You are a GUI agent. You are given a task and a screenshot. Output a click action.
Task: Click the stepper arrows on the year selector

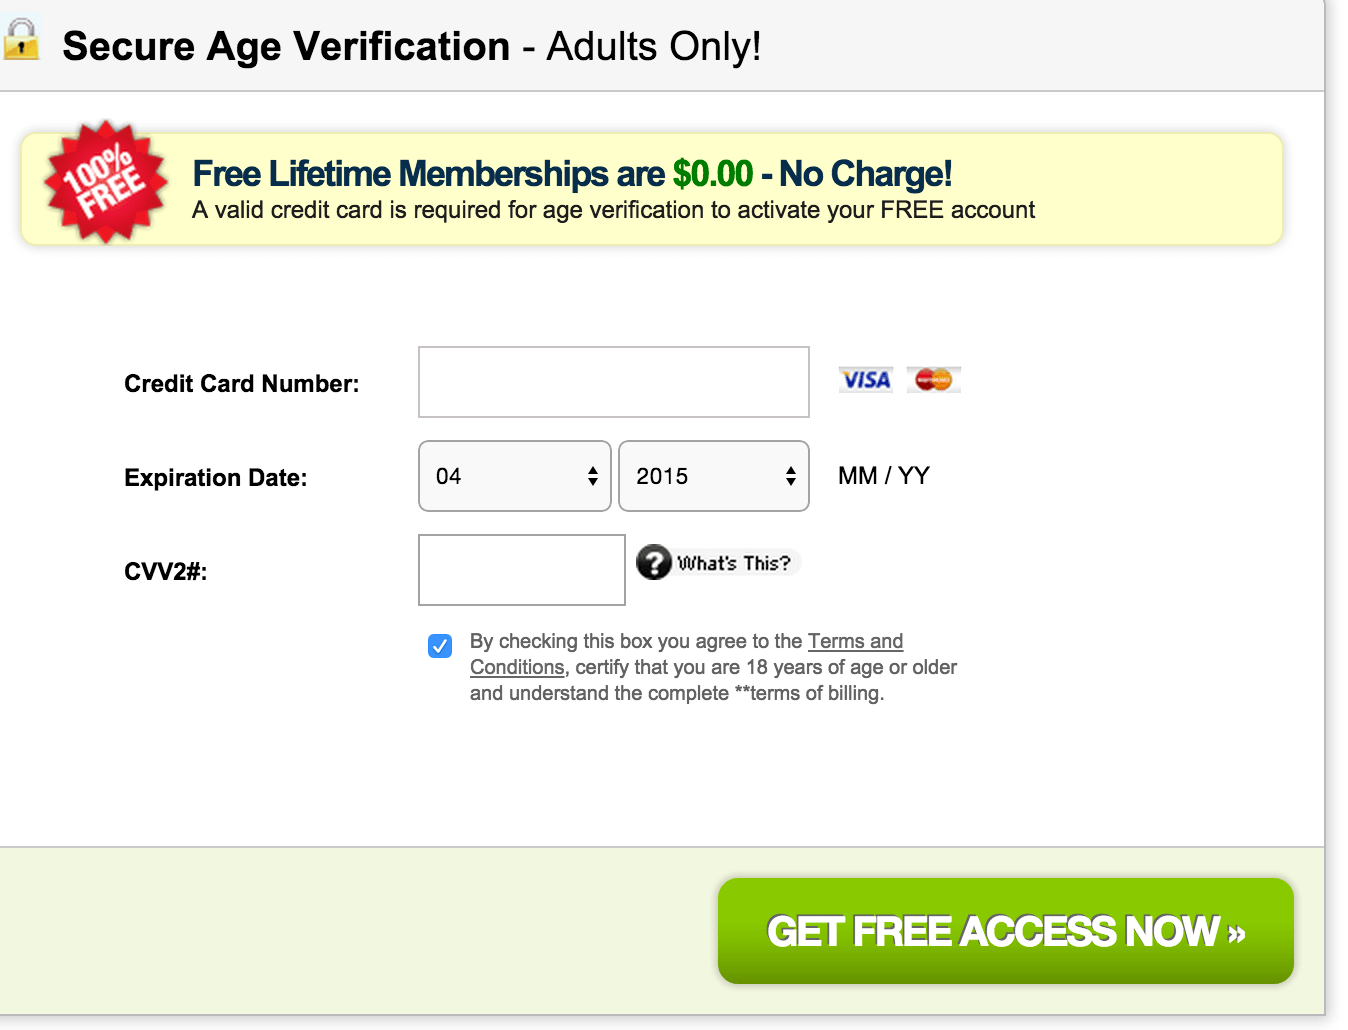[x=791, y=476]
